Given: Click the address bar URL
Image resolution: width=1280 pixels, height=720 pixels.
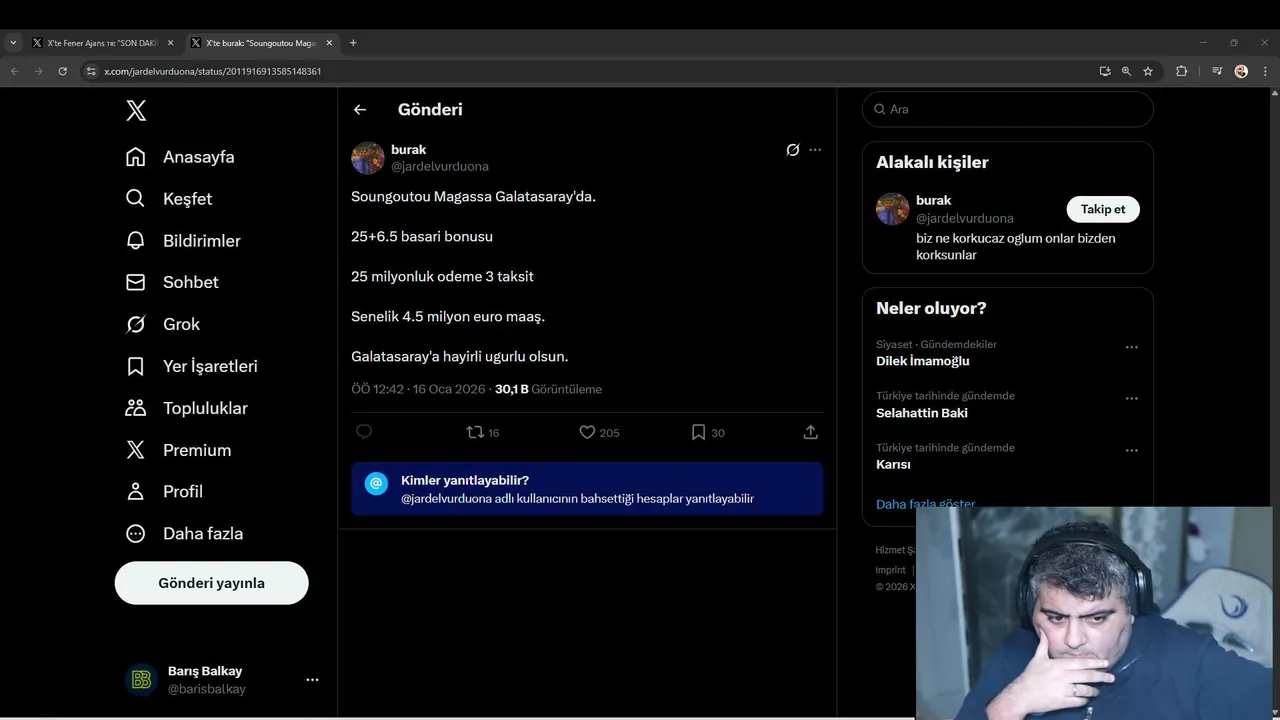Looking at the screenshot, I should (x=212, y=72).
